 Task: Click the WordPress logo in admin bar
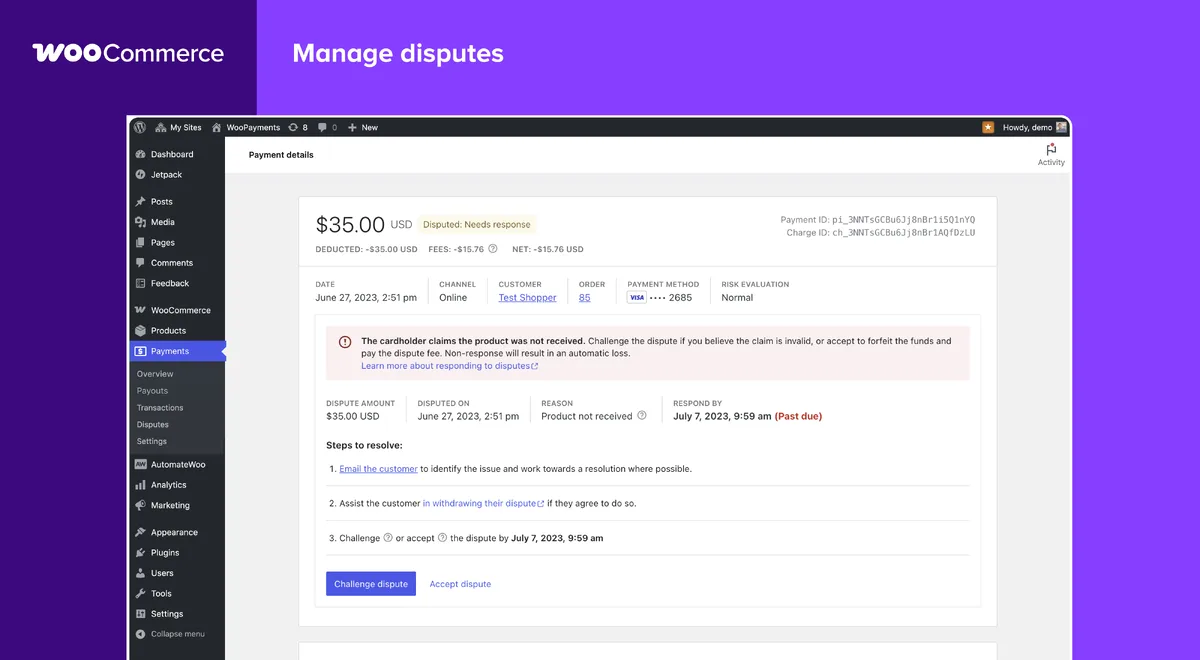(x=140, y=127)
